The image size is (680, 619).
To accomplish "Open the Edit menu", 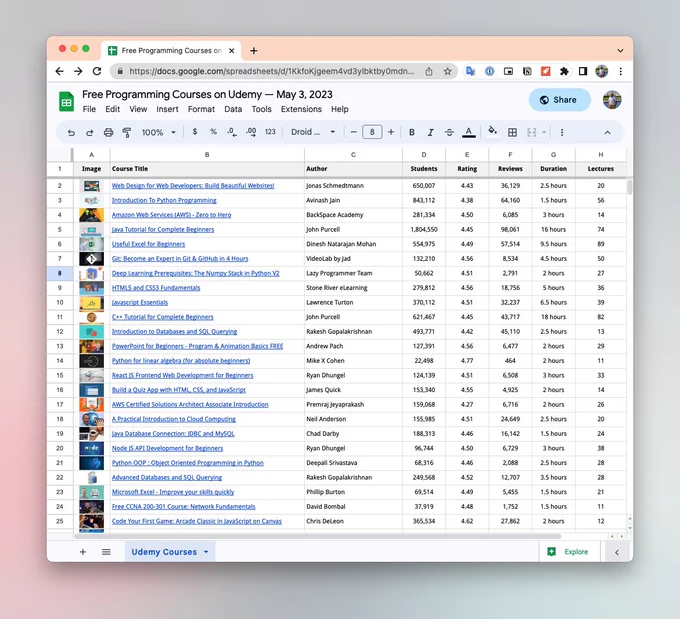I will tap(112, 109).
